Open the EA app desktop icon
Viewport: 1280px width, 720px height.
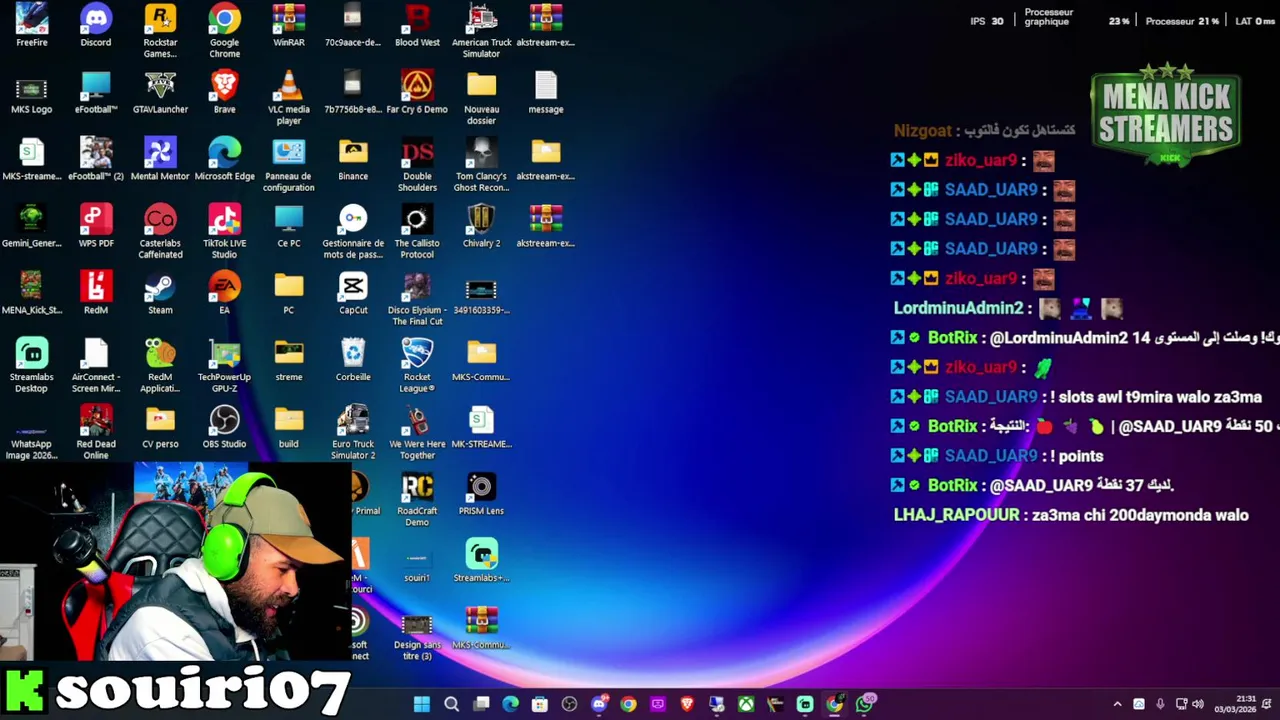click(224, 293)
